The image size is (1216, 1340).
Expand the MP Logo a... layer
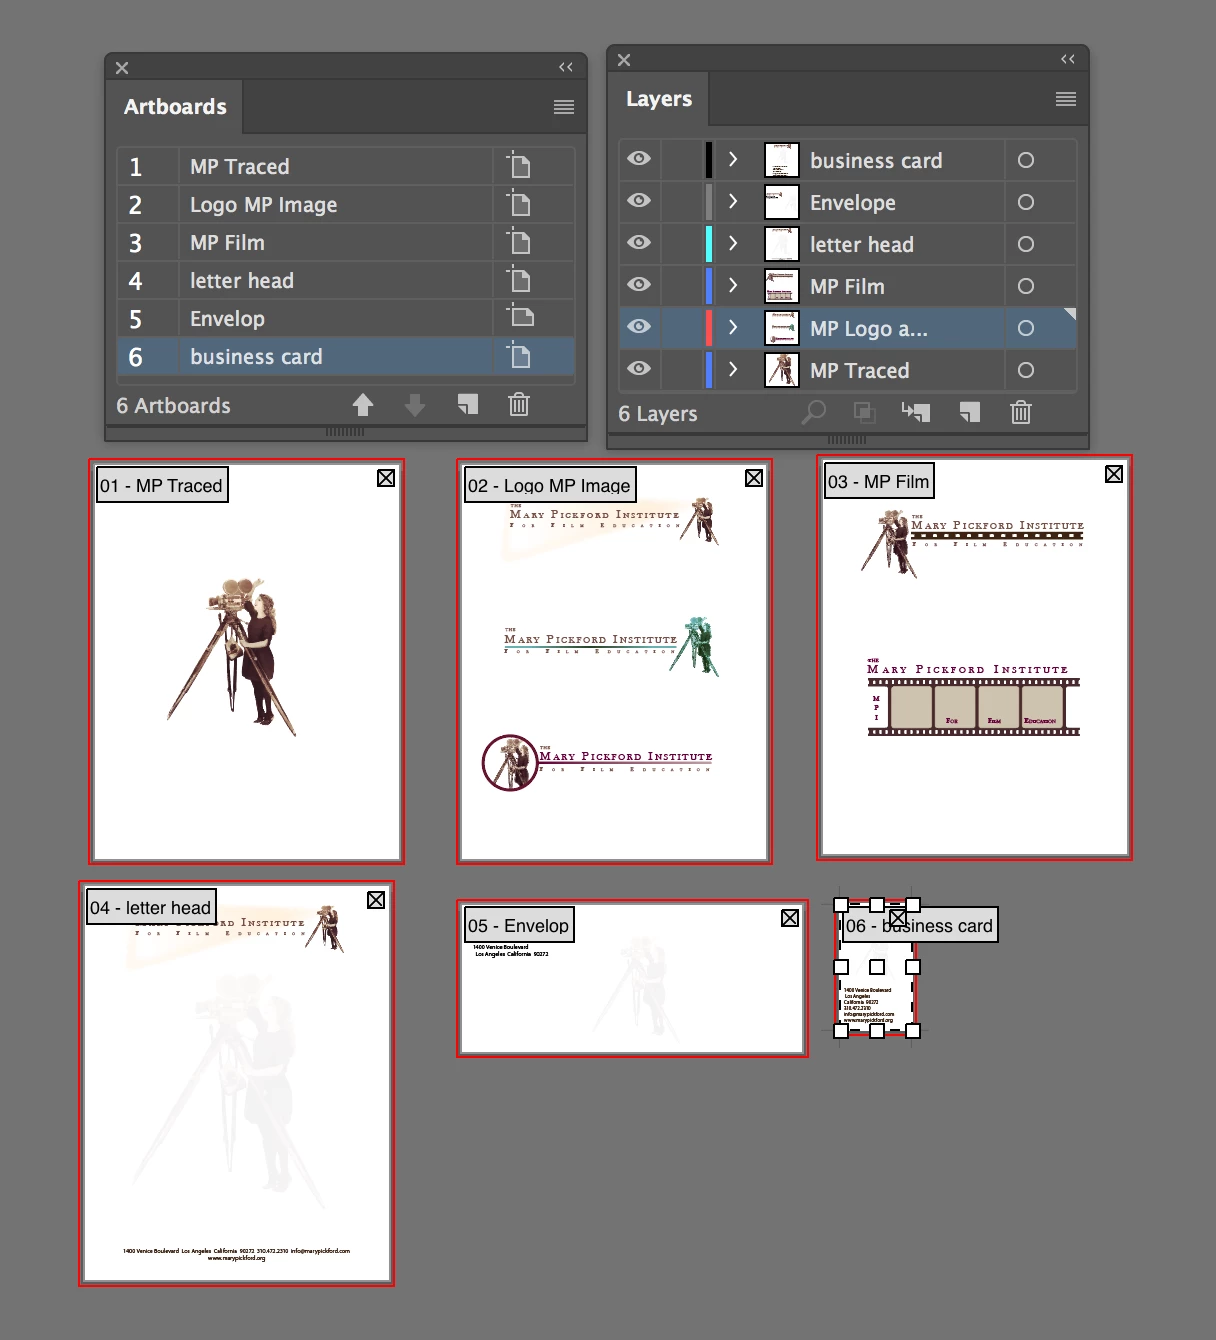point(733,327)
